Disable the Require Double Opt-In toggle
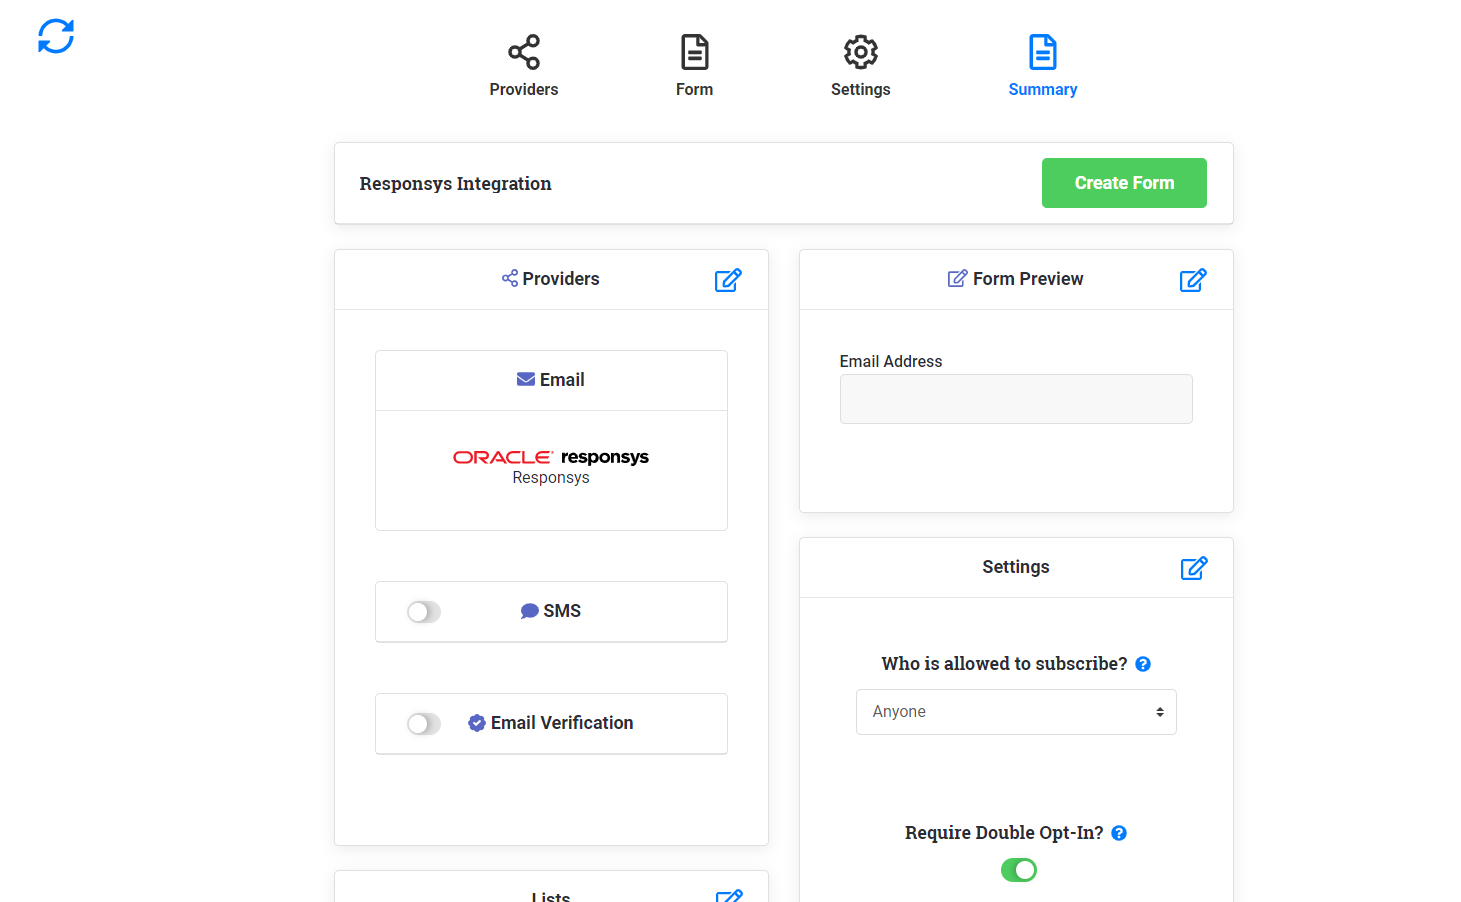This screenshot has height=902, width=1461. pos(1018,870)
